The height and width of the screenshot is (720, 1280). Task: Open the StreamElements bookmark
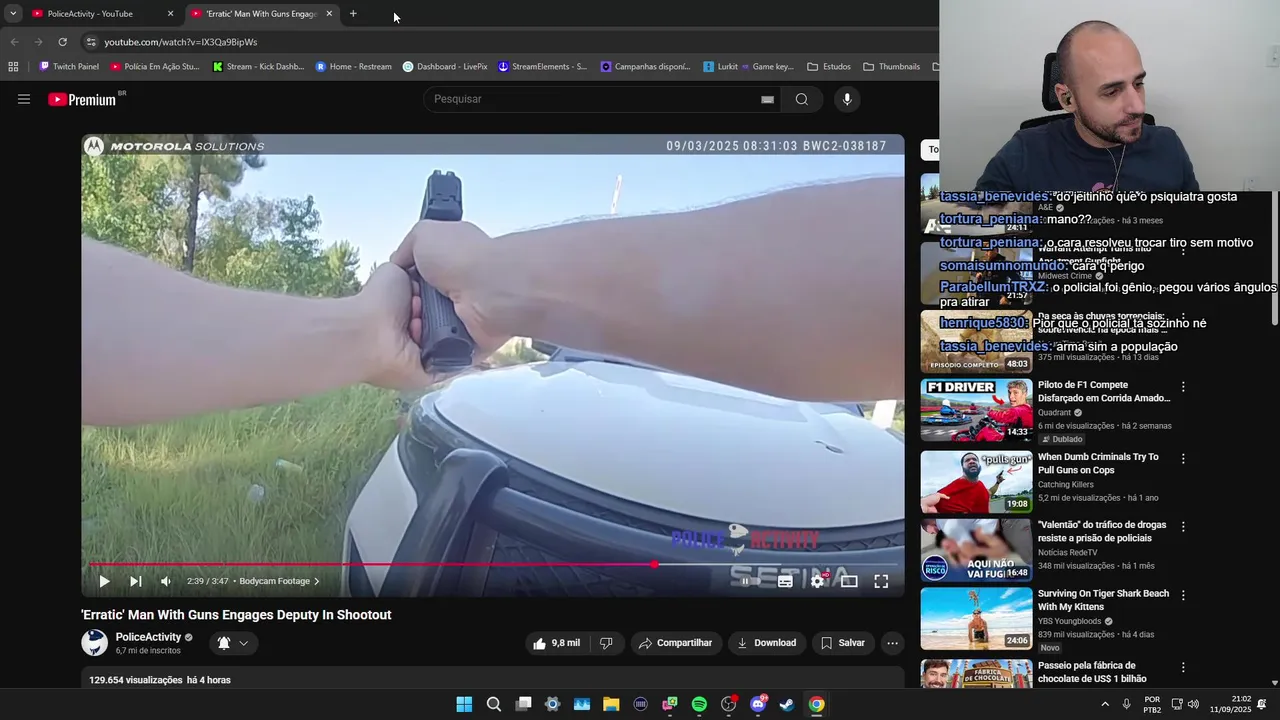pos(542,67)
